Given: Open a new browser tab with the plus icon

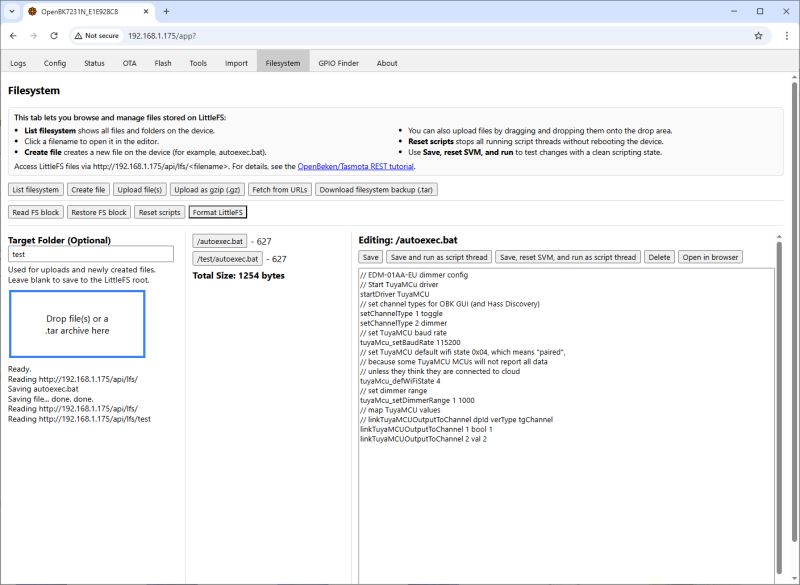Looking at the screenshot, I should coord(166,12).
